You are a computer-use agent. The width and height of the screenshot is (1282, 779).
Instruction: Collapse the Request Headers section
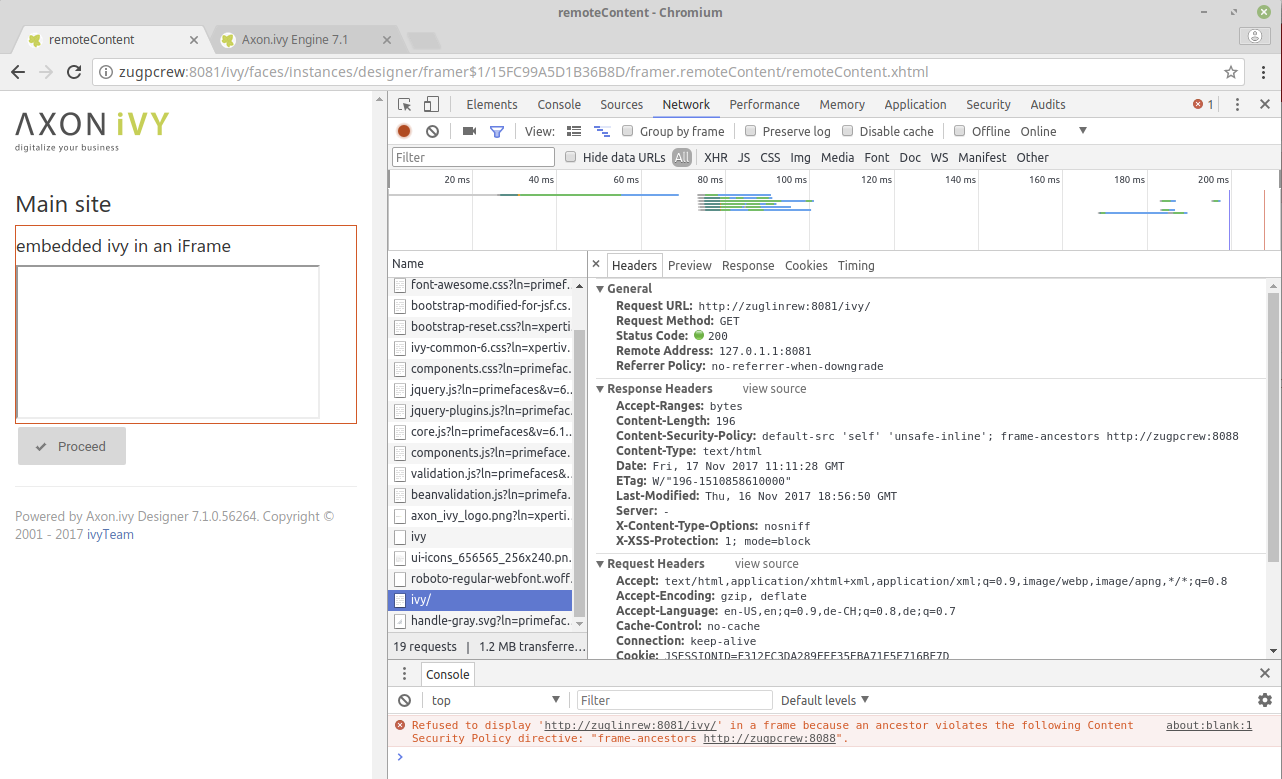click(601, 564)
